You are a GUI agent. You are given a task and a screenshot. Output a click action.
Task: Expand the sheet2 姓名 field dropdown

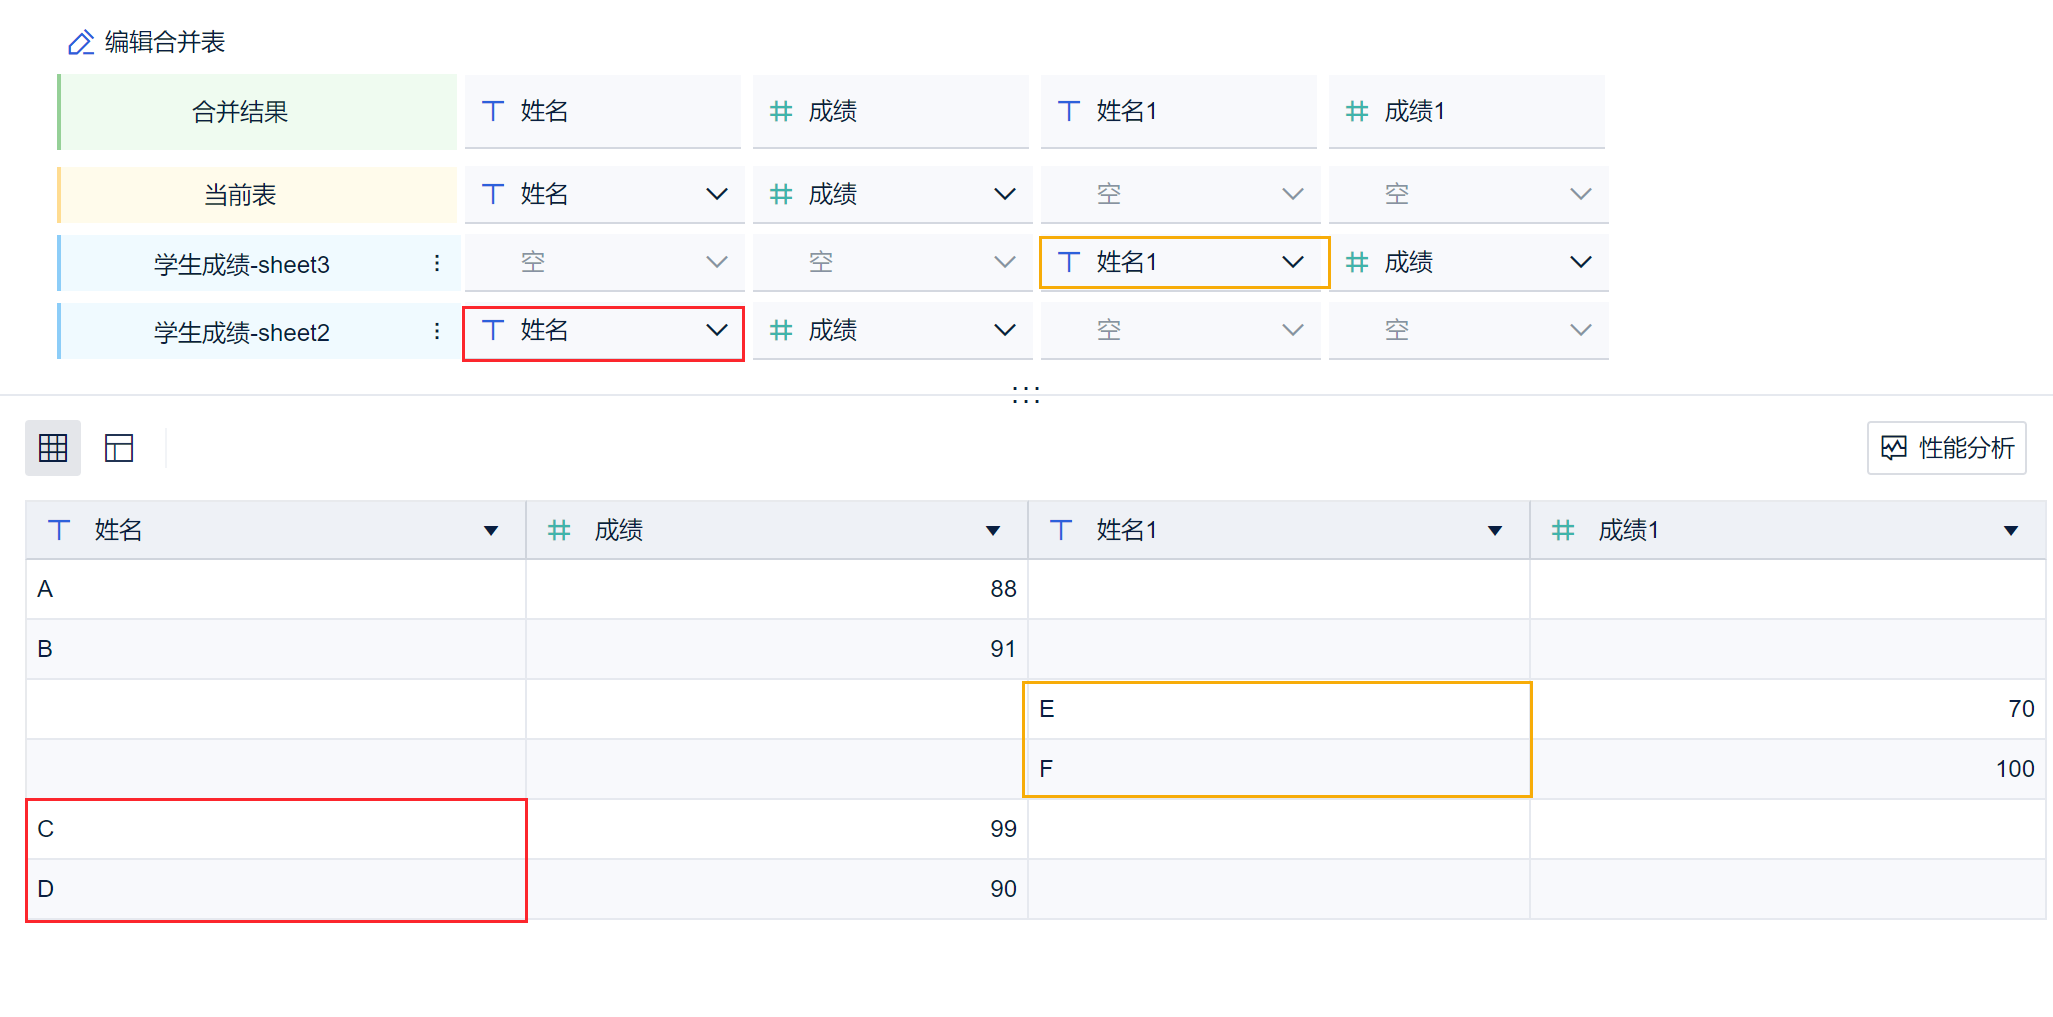coord(716,330)
